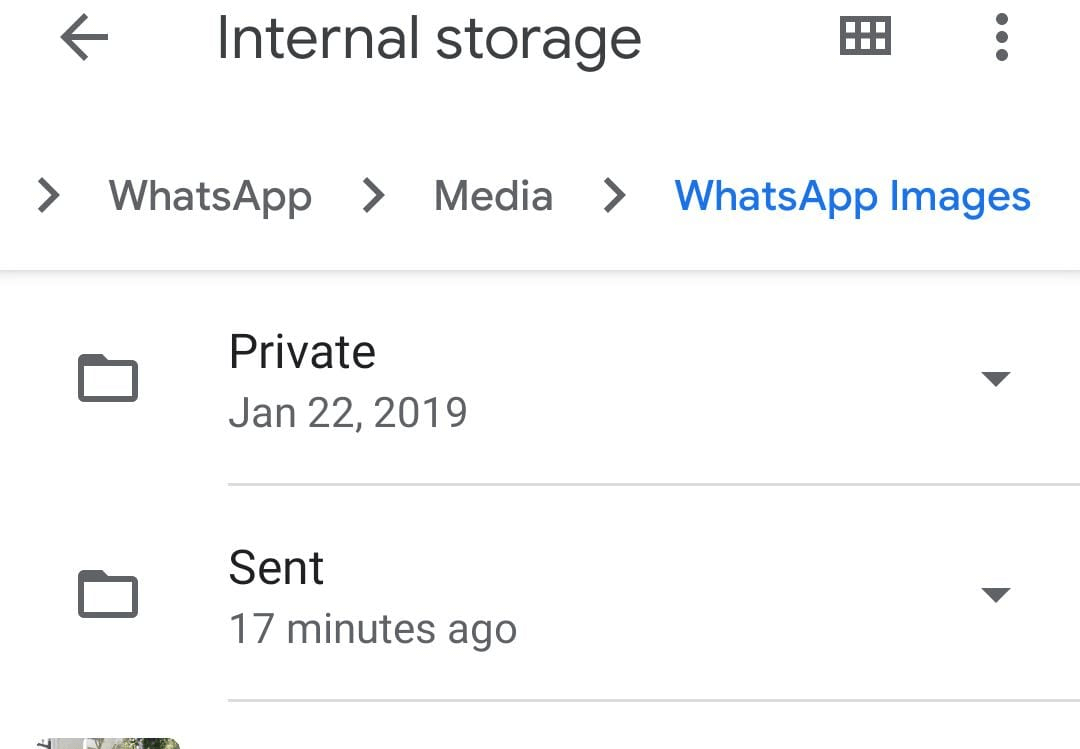Click the Private folder icon
Image resolution: width=1080 pixels, height=749 pixels.
point(108,379)
